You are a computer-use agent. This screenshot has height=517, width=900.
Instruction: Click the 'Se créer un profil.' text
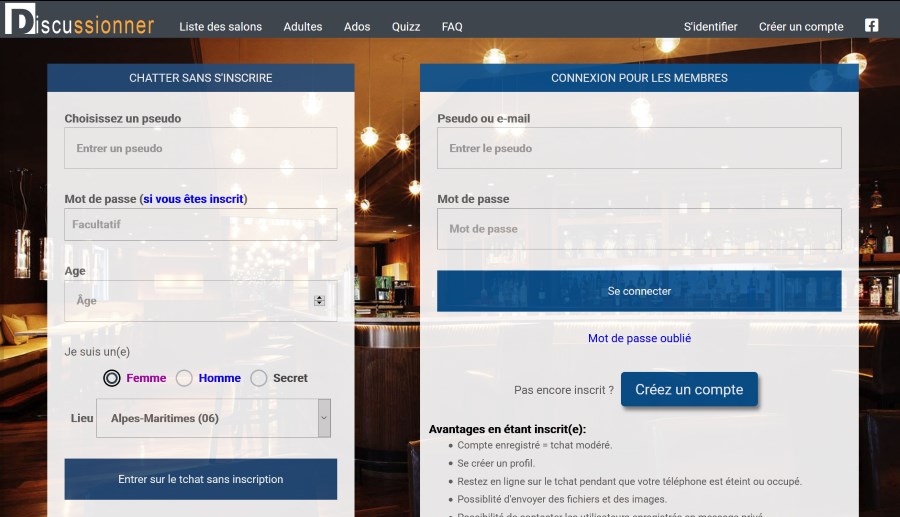coord(496,463)
